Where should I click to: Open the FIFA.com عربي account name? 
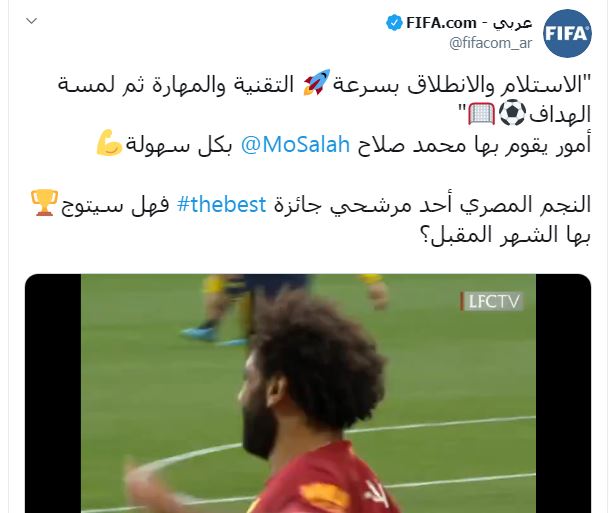[469, 23]
